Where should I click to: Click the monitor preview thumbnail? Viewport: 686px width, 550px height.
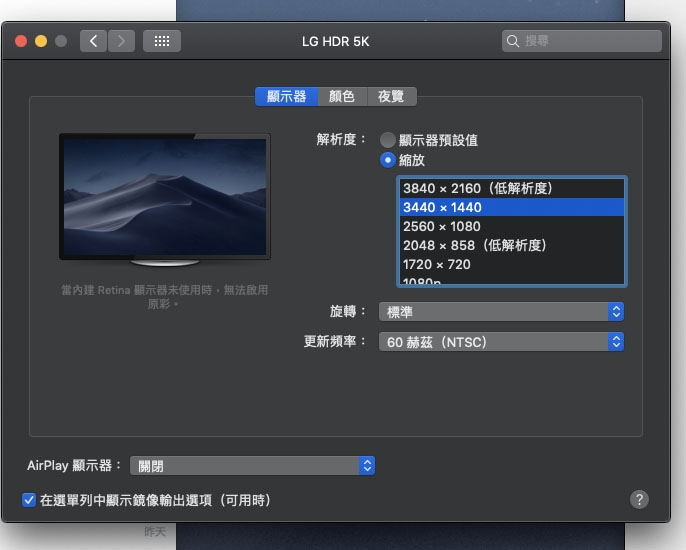(x=165, y=200)
